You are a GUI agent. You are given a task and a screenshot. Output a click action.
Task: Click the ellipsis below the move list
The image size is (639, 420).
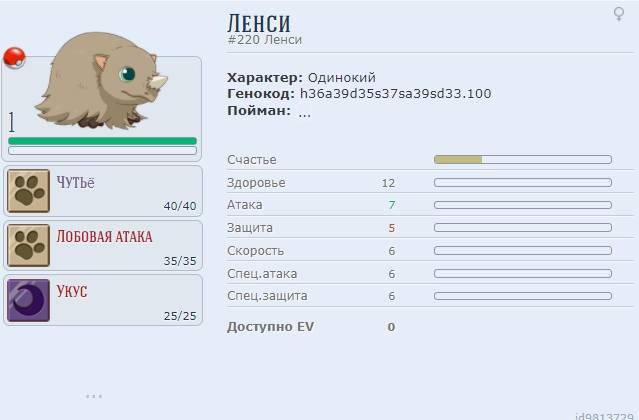[94, 396]
